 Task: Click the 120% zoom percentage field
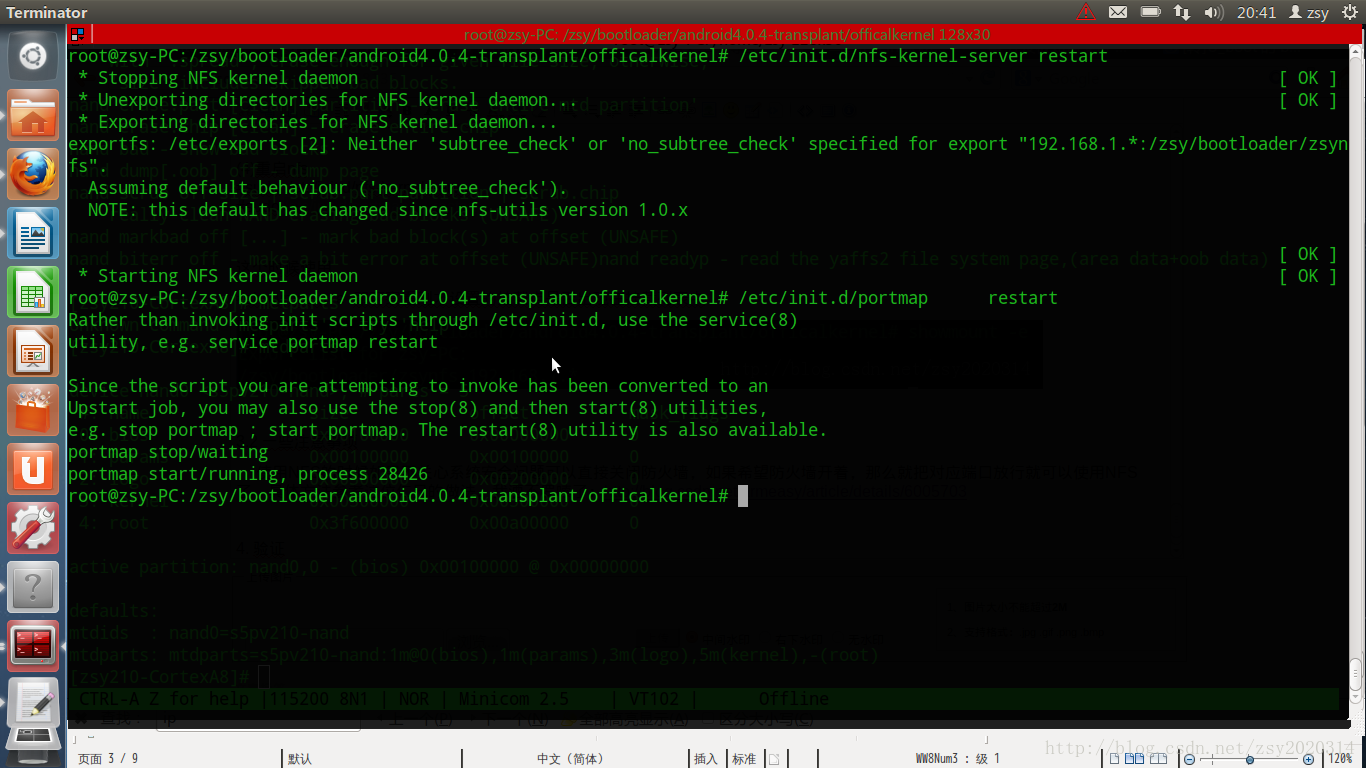(x=1340, y=759)
